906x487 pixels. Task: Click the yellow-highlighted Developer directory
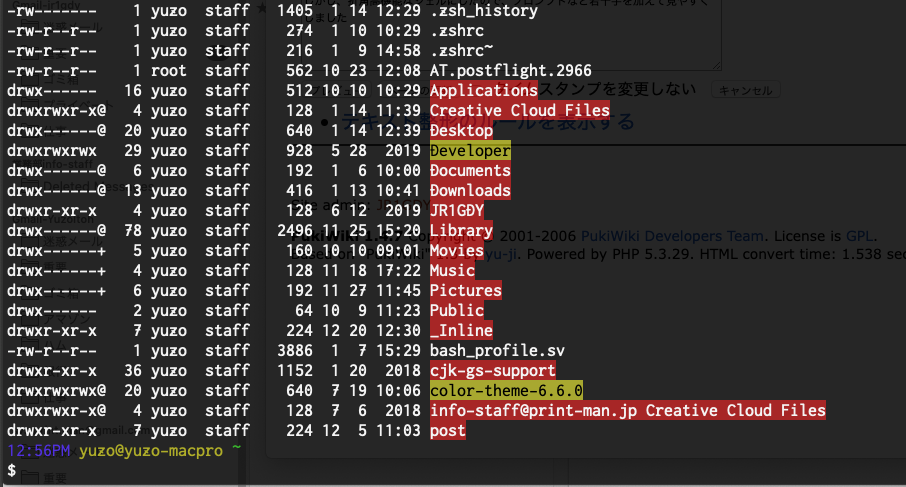tap(470, 151)
